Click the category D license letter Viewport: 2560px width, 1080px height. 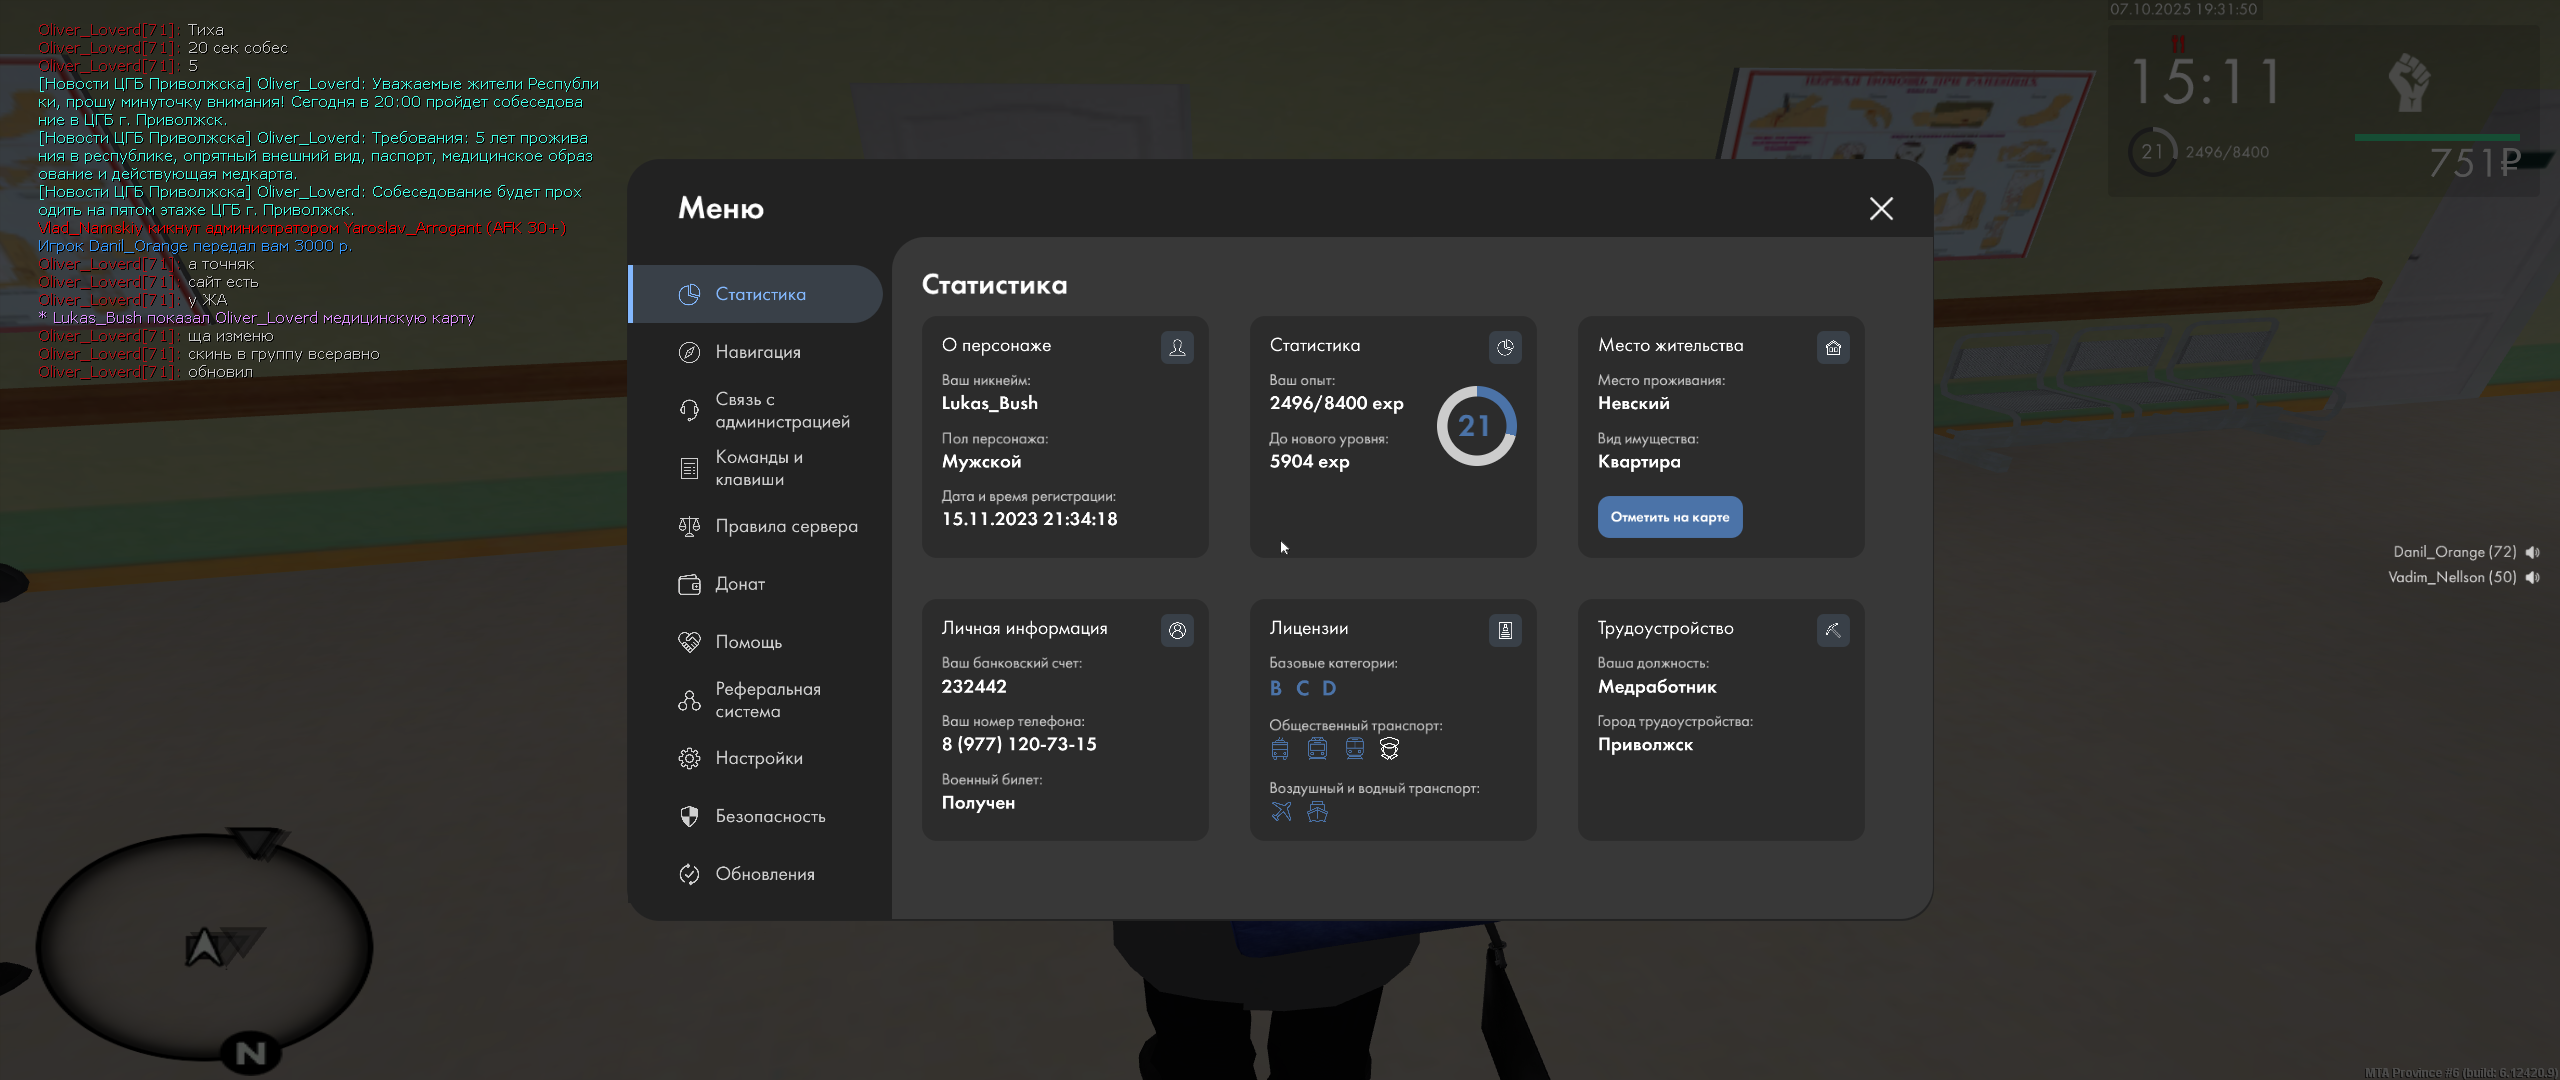(1329, 688)
